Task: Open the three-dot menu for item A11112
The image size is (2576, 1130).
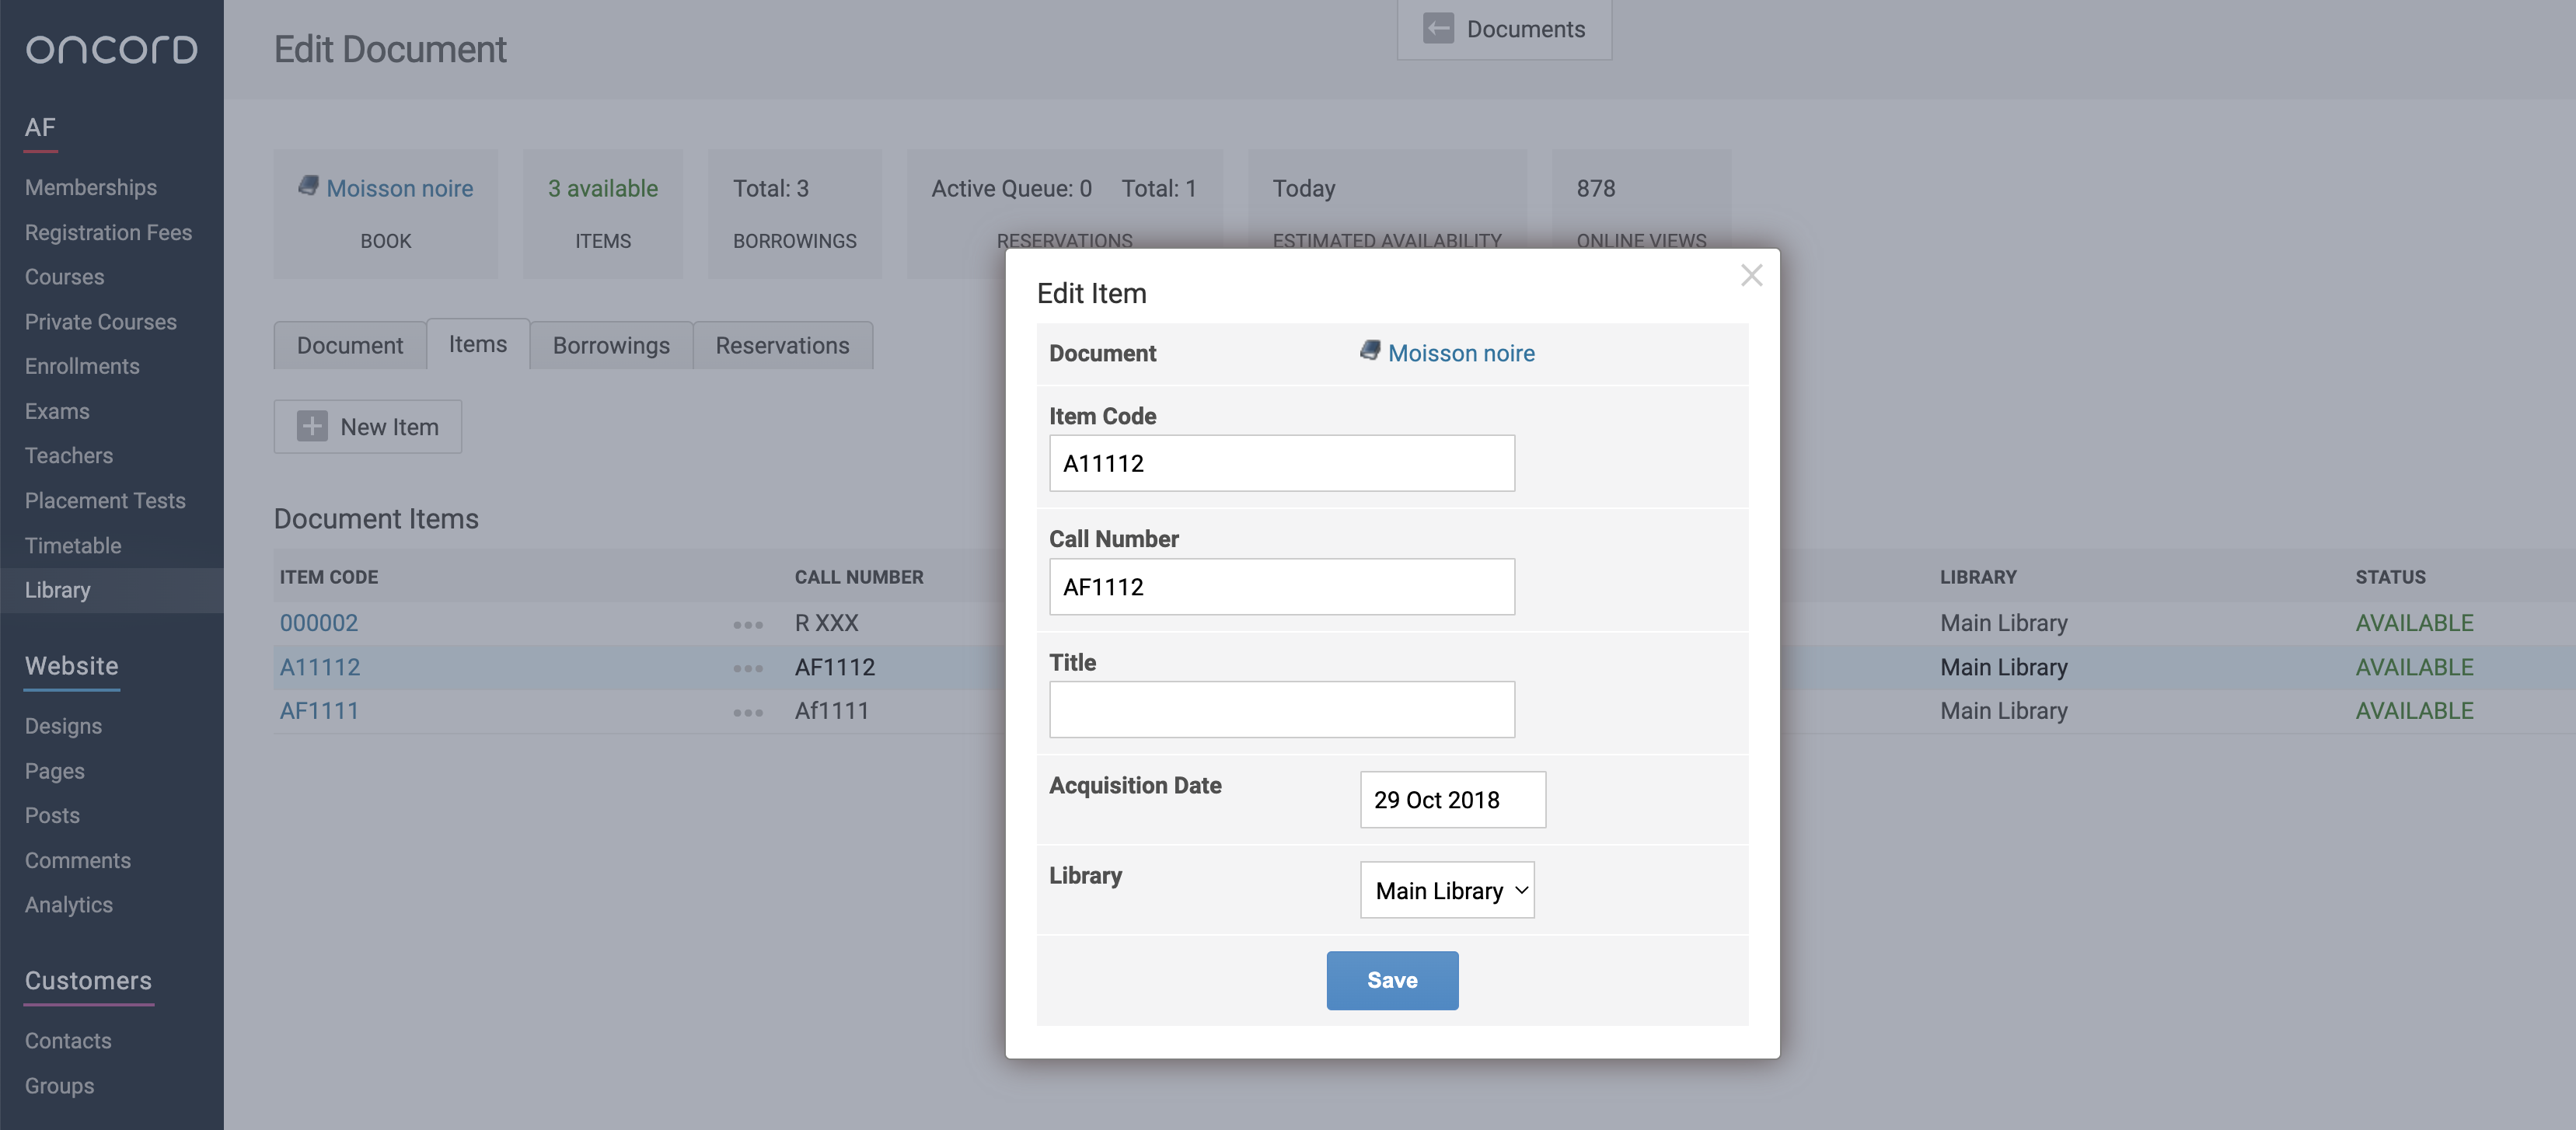Action: coord(747,668)
